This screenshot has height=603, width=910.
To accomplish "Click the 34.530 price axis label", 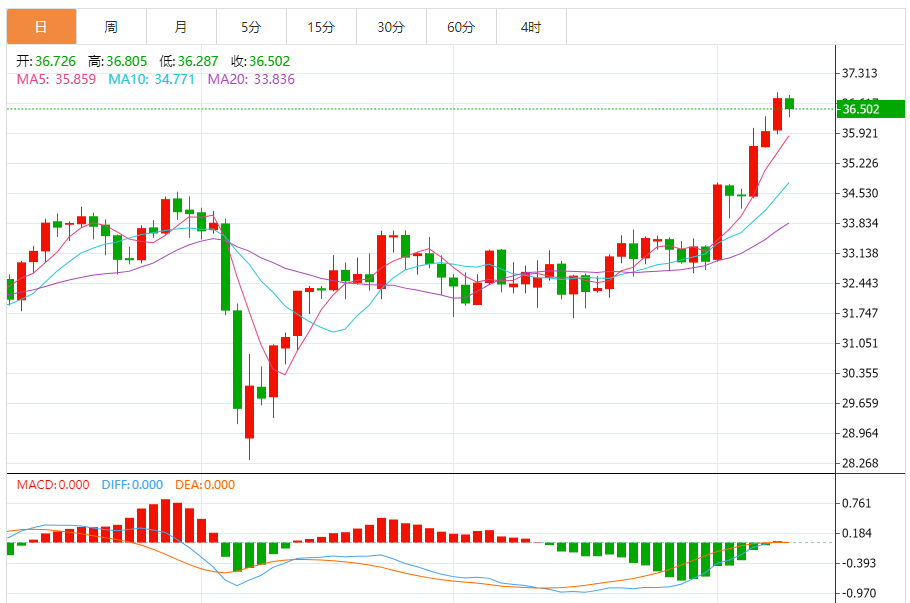I will (x=860, y=193).
